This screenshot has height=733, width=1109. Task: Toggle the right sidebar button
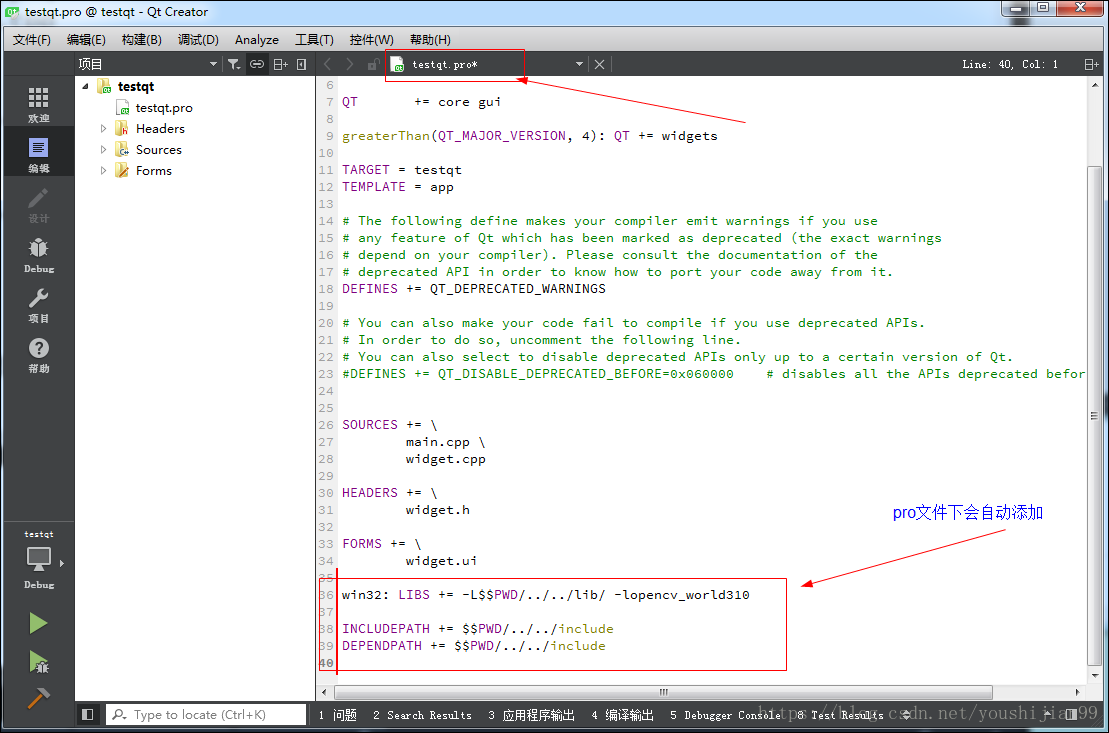tap(1072, 715)
